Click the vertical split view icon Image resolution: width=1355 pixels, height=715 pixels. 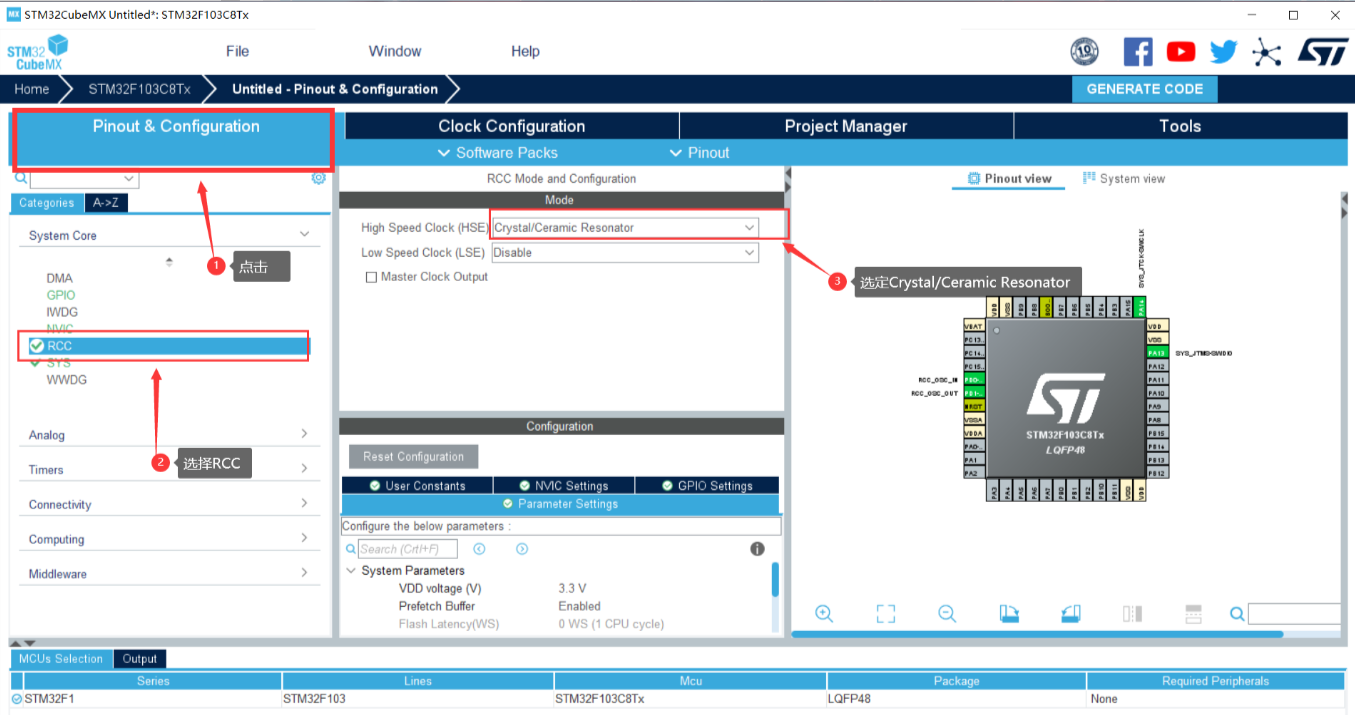coord(1132,613)
